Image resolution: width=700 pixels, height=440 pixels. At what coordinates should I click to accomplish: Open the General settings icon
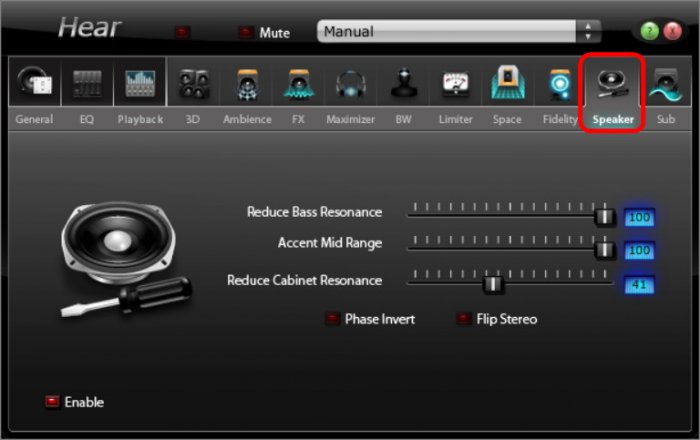tap(34, 87)
